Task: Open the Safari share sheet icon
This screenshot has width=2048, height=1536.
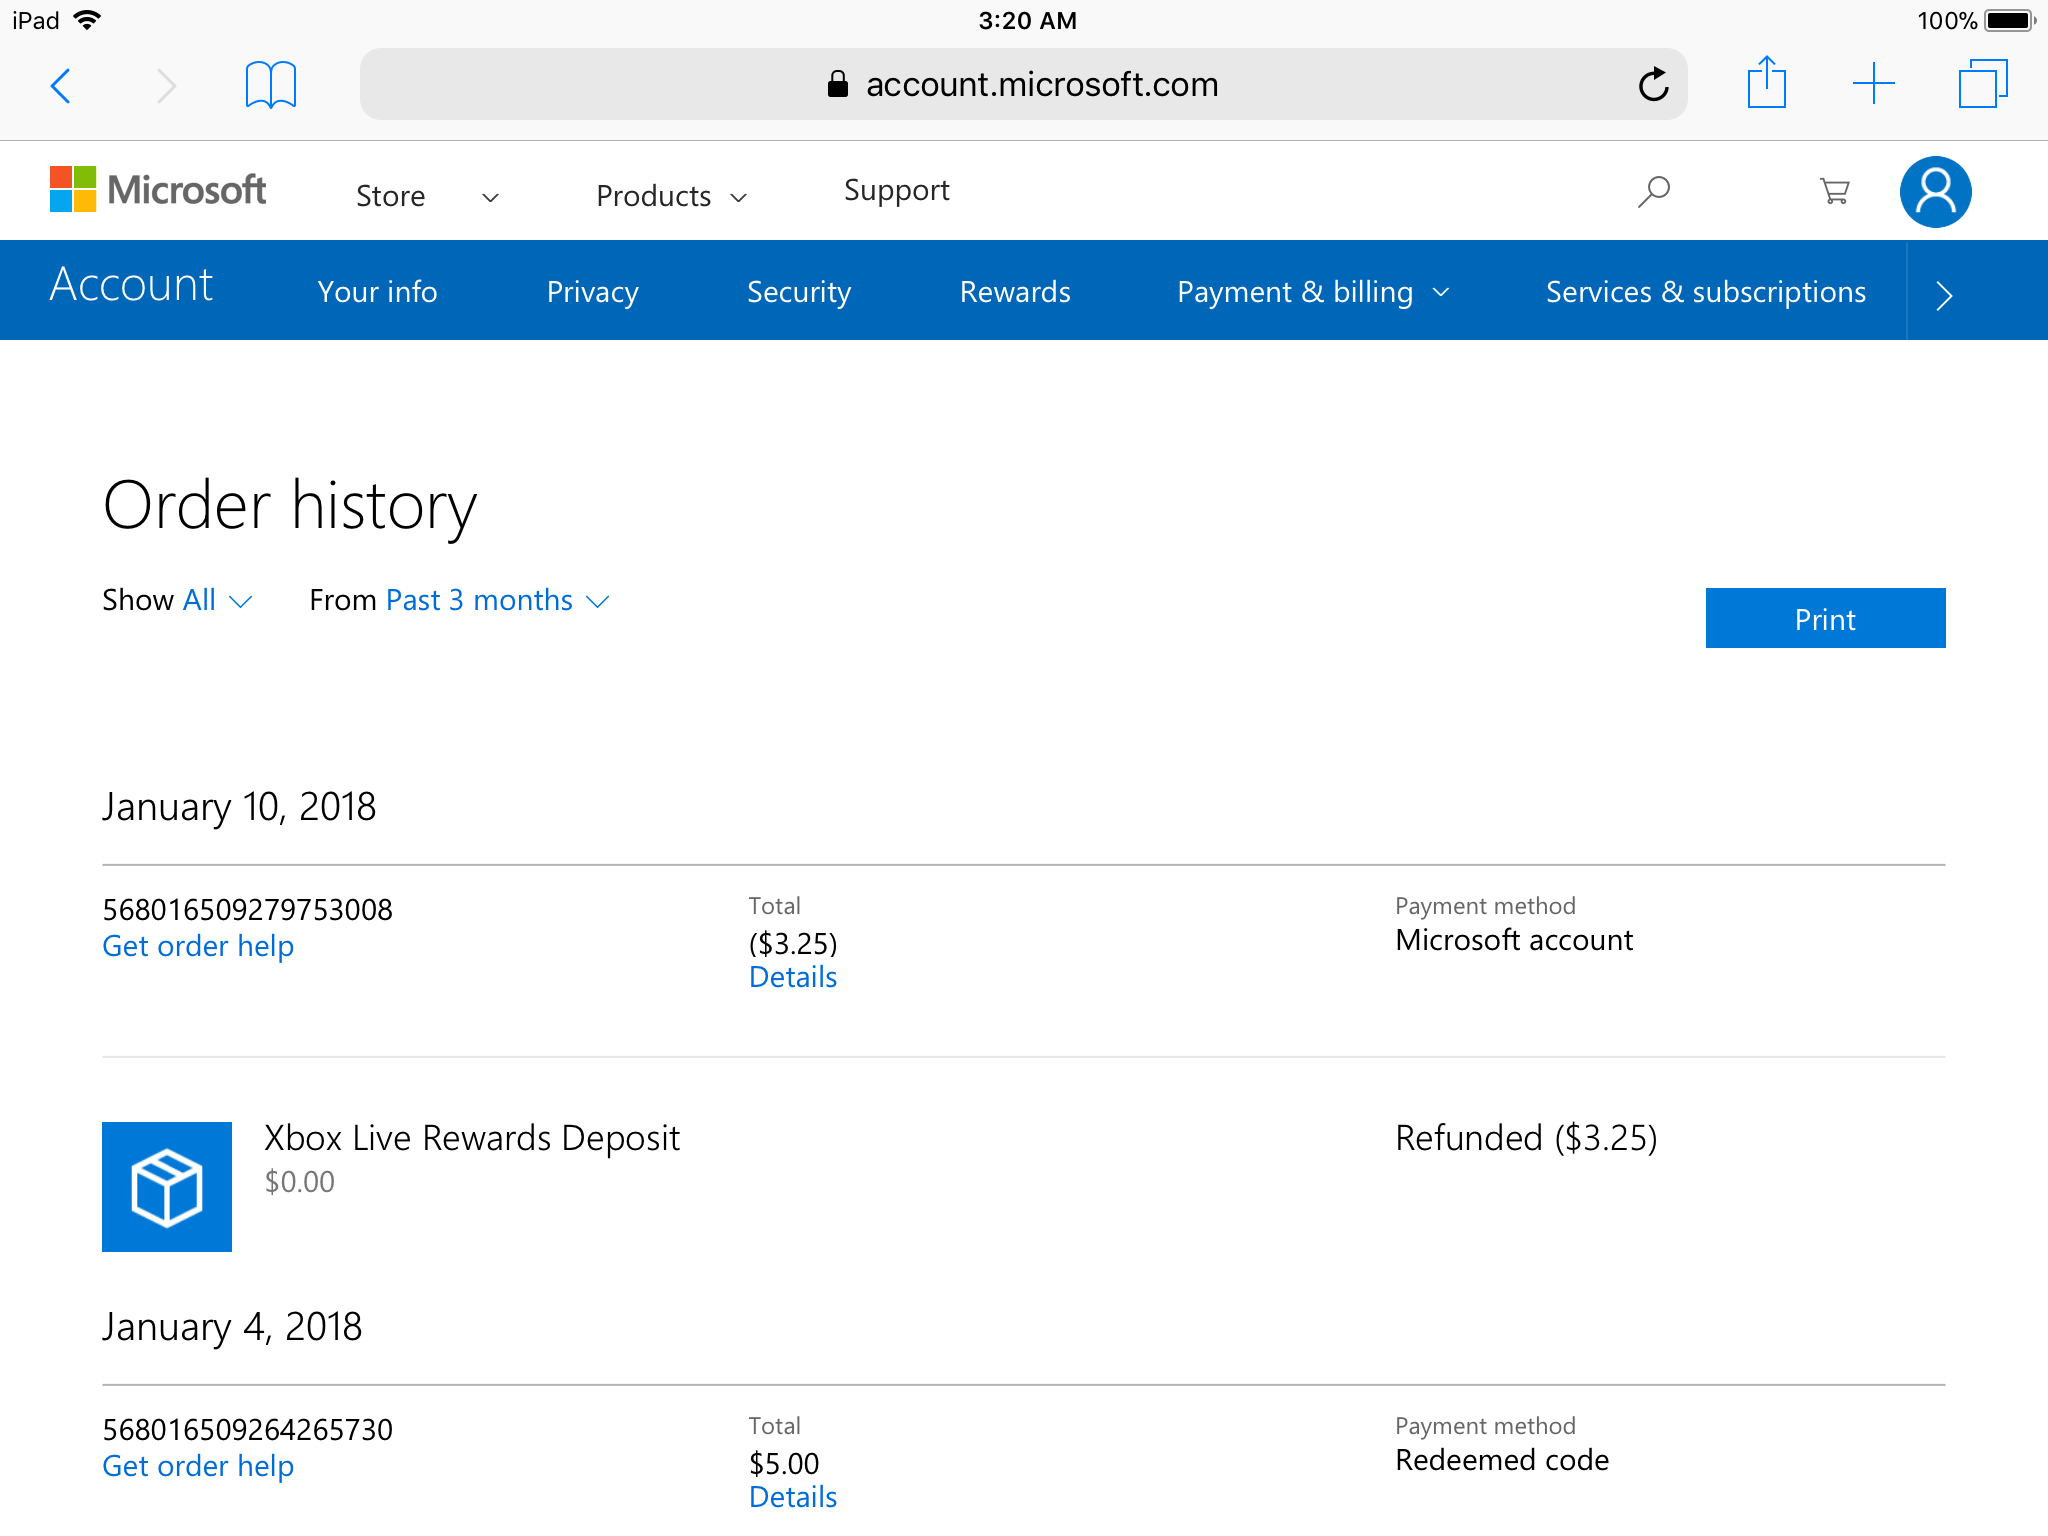Action: (x=1766, y=82)
